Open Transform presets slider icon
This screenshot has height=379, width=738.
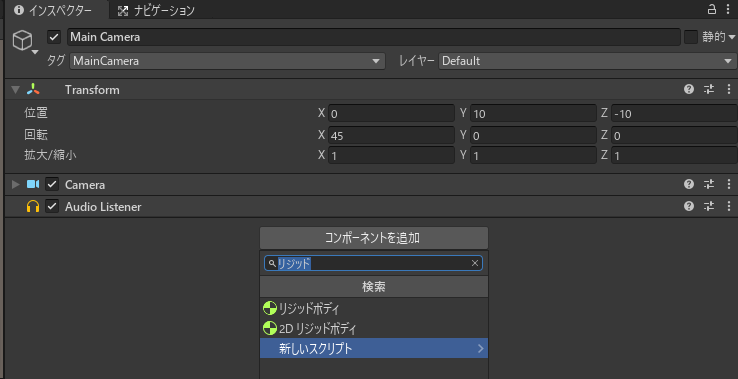pos(709,89)
